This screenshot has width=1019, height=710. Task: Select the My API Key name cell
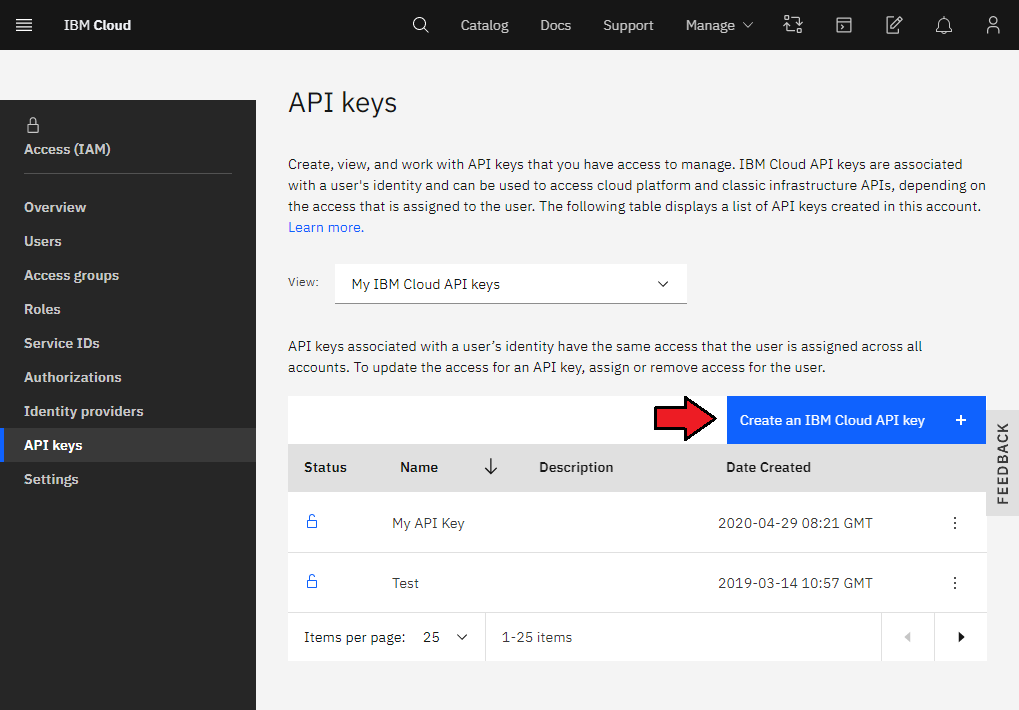pos(428,523)
